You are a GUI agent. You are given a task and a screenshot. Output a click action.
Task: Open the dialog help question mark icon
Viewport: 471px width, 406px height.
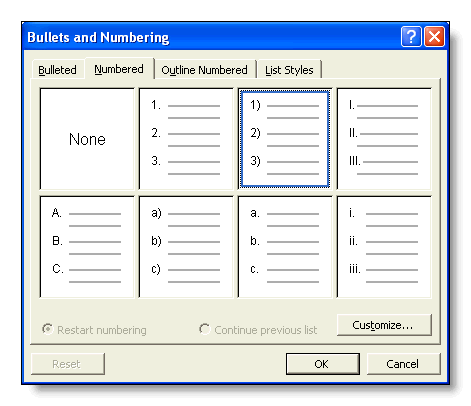(x=411, y=37)
